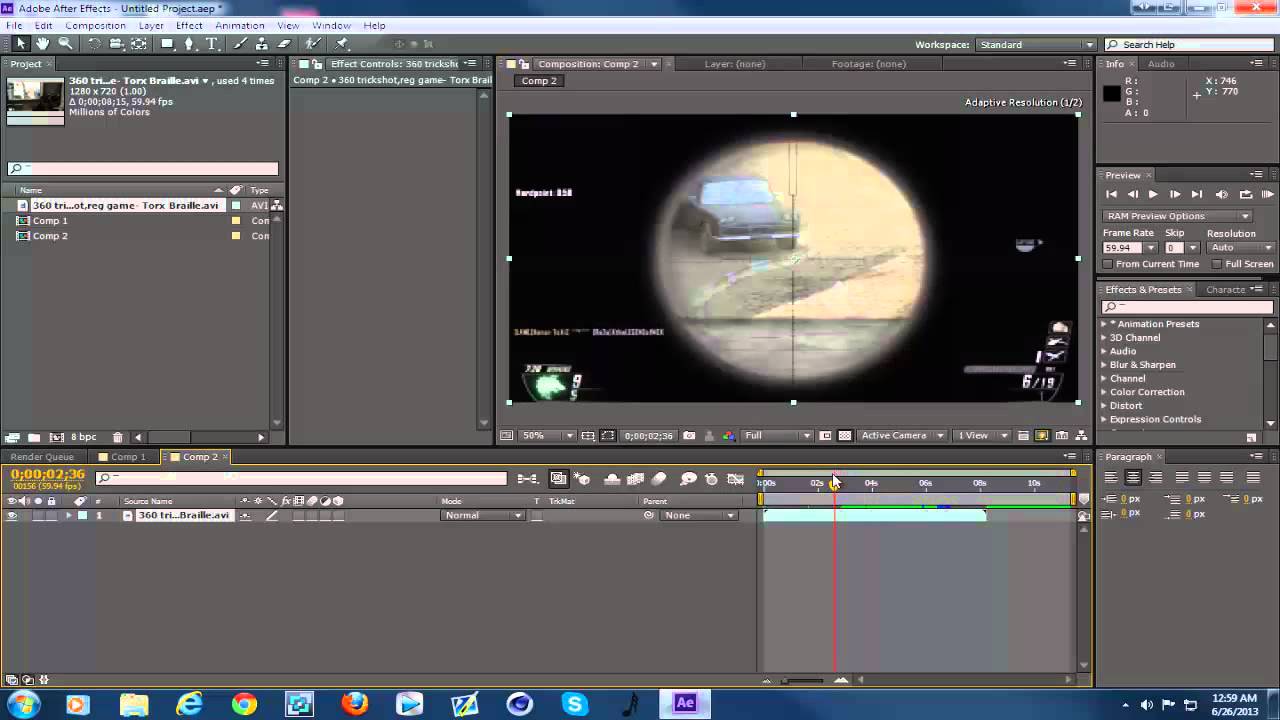Select the Rotation tool
1280x720 pixels.
(x=94, y=44)
